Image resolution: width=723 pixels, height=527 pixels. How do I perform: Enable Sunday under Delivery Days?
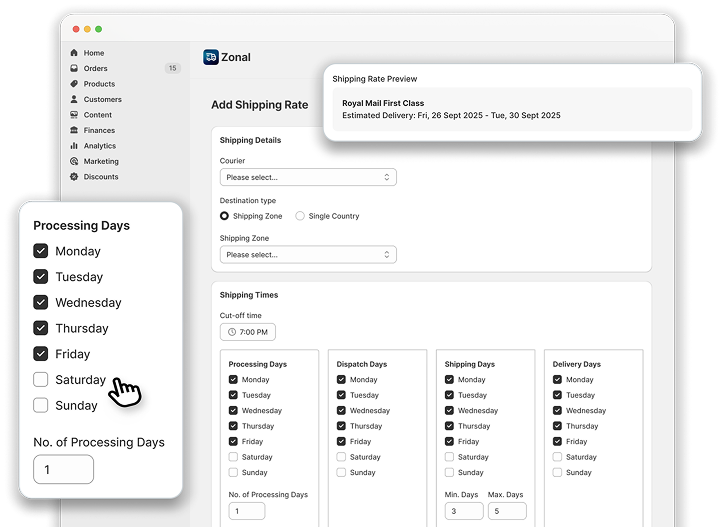tap(557, 472)
